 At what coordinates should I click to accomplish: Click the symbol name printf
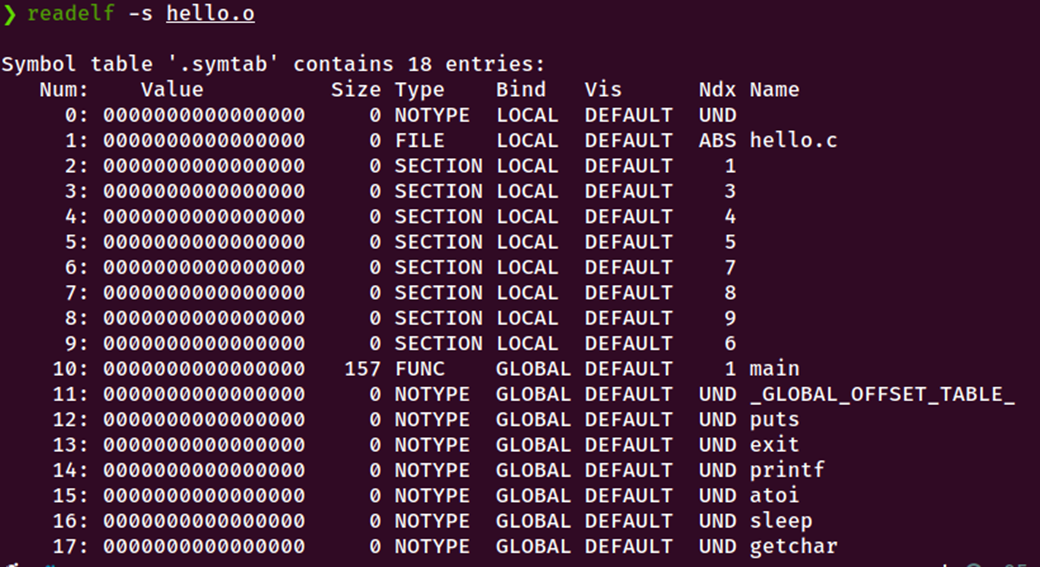tap(787, 470)
